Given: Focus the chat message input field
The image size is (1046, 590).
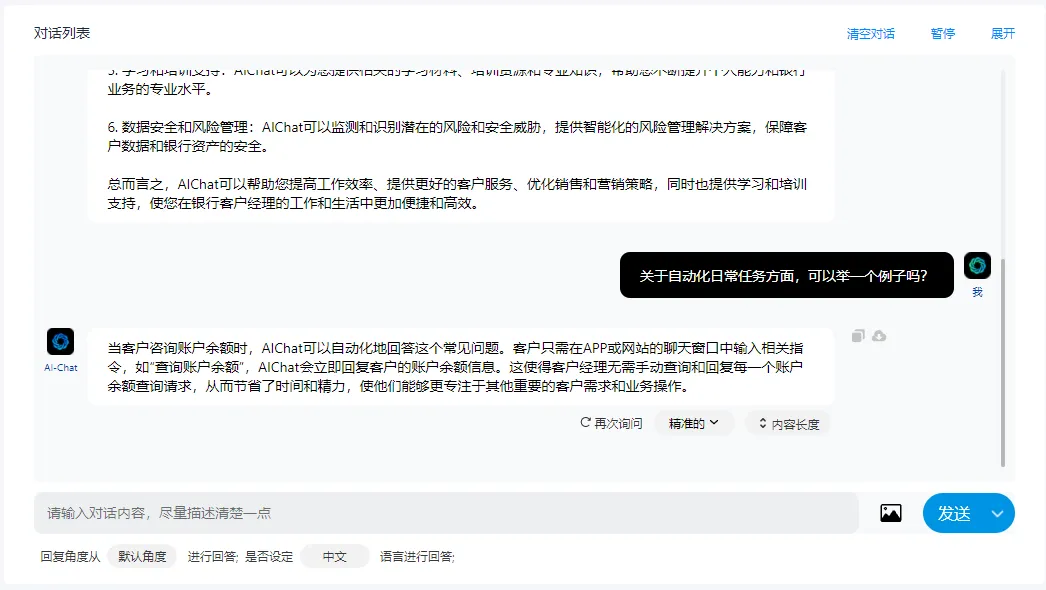Looking at the screenshot, I should [446, 513].
